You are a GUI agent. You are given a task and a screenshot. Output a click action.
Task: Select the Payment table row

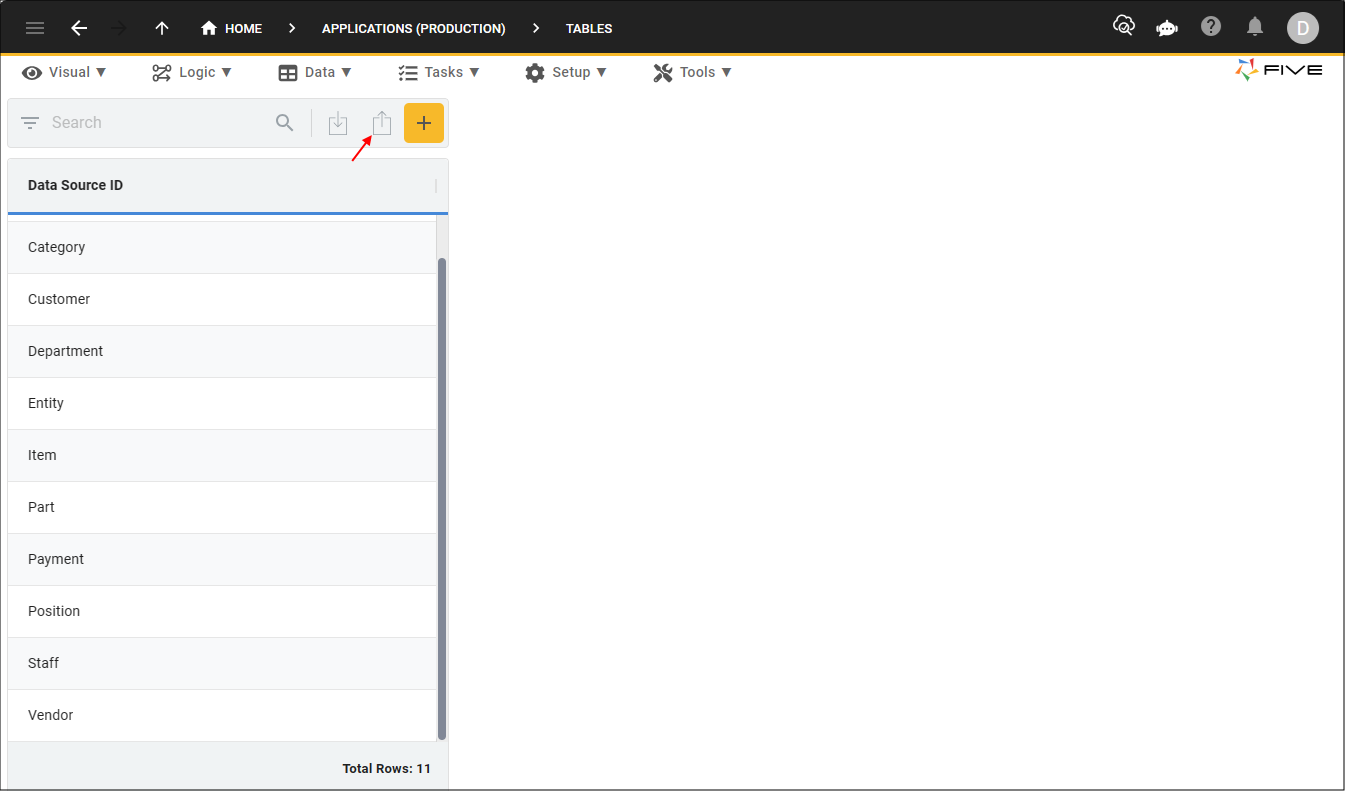coord(222,559)
